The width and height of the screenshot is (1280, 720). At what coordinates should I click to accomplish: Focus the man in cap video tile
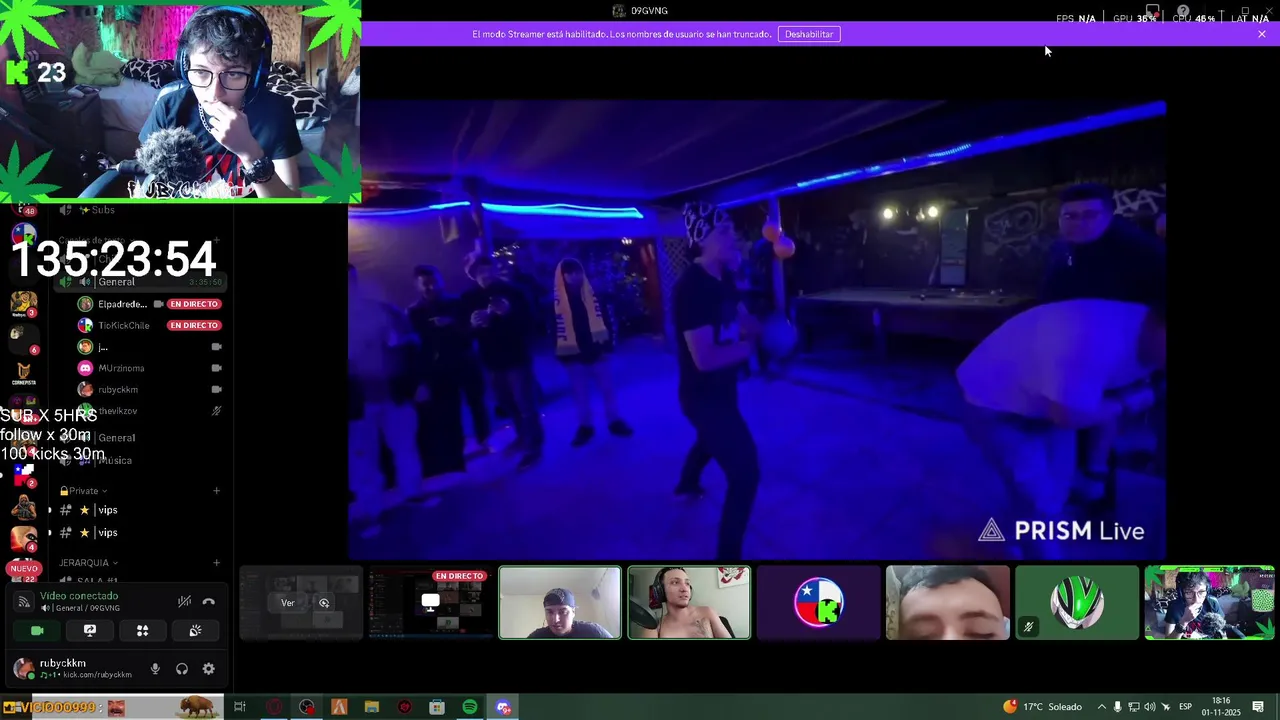560,603
